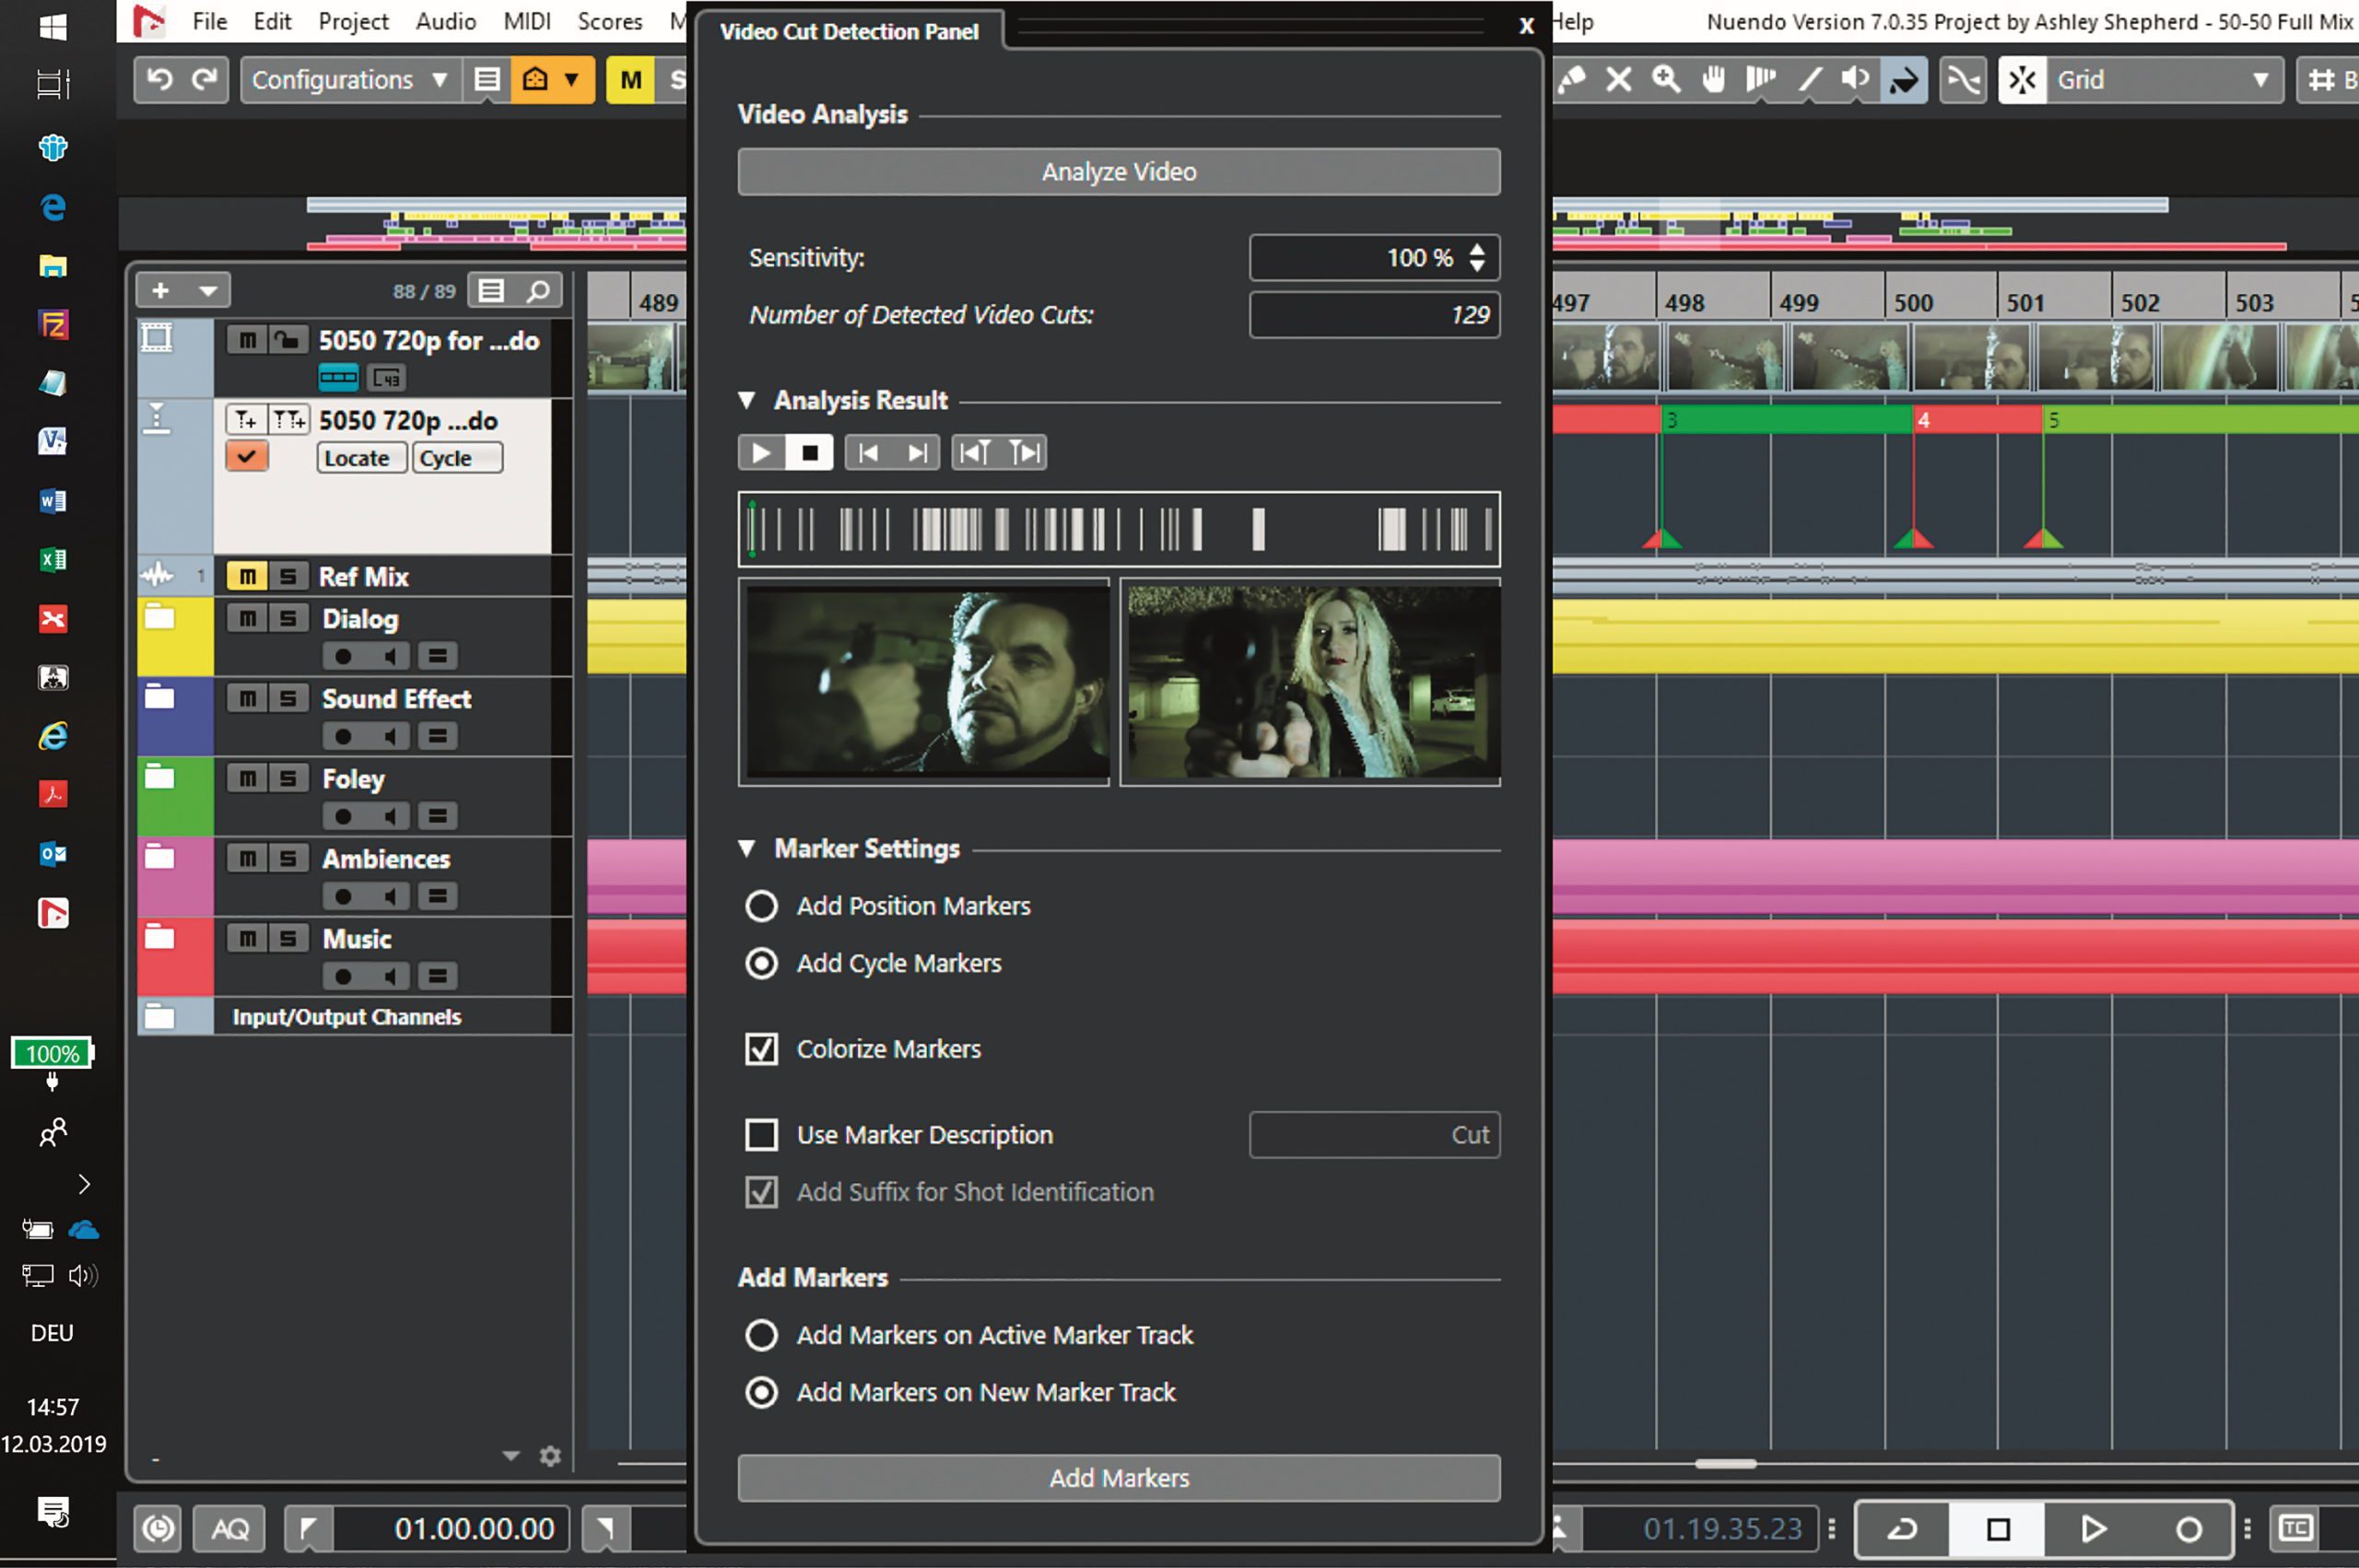Viewport: 2359px width, 1568px height.
Task: Select the Hand tool in the toolbar
Action: click(1712, 79)
